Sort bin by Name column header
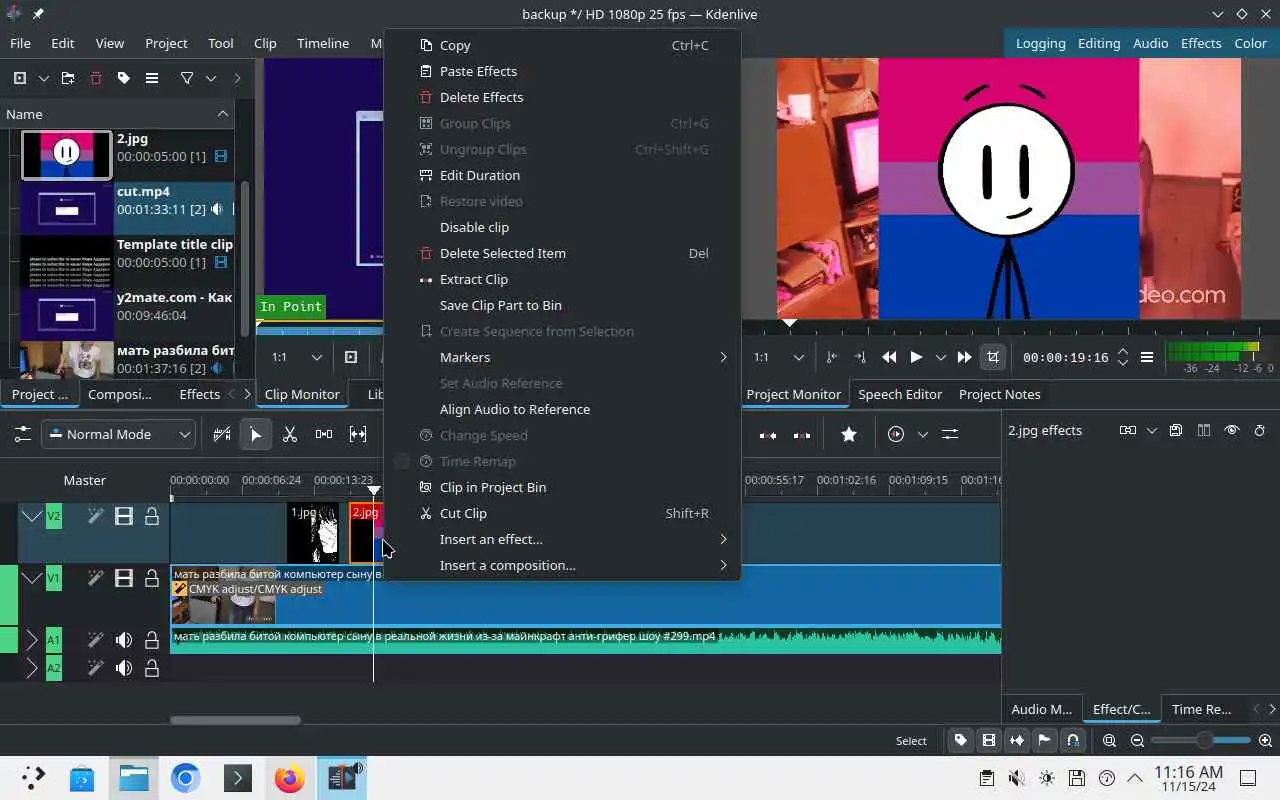This screenshot has height=800, width=1280. coord(117,114)
